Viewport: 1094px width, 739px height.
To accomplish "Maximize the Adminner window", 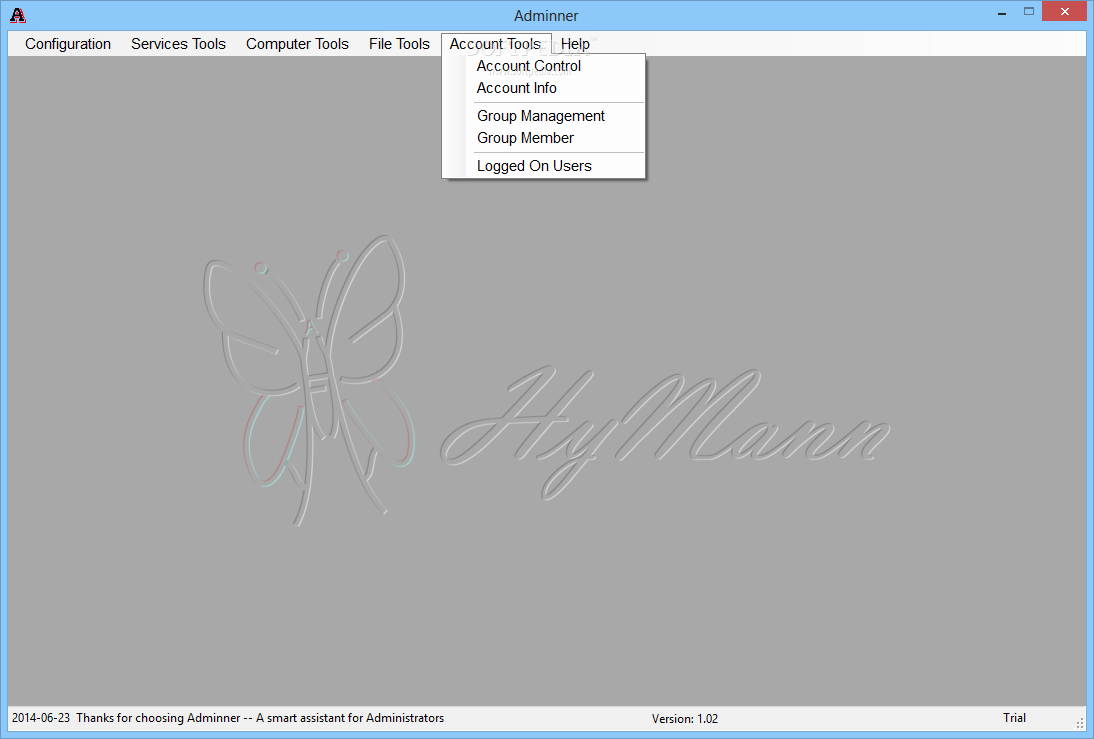I will tap(1028, 11).
